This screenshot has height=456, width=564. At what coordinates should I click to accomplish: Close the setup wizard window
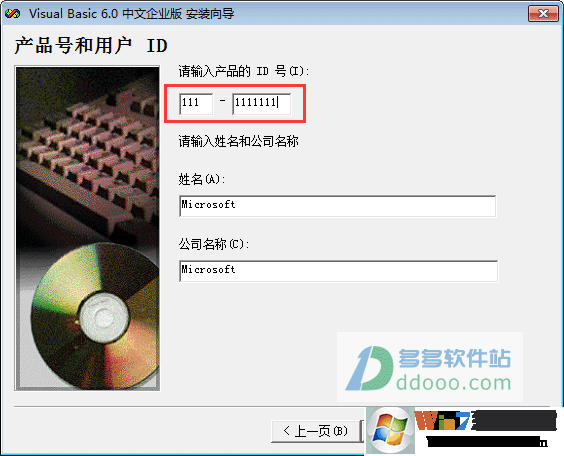point(543,14)
